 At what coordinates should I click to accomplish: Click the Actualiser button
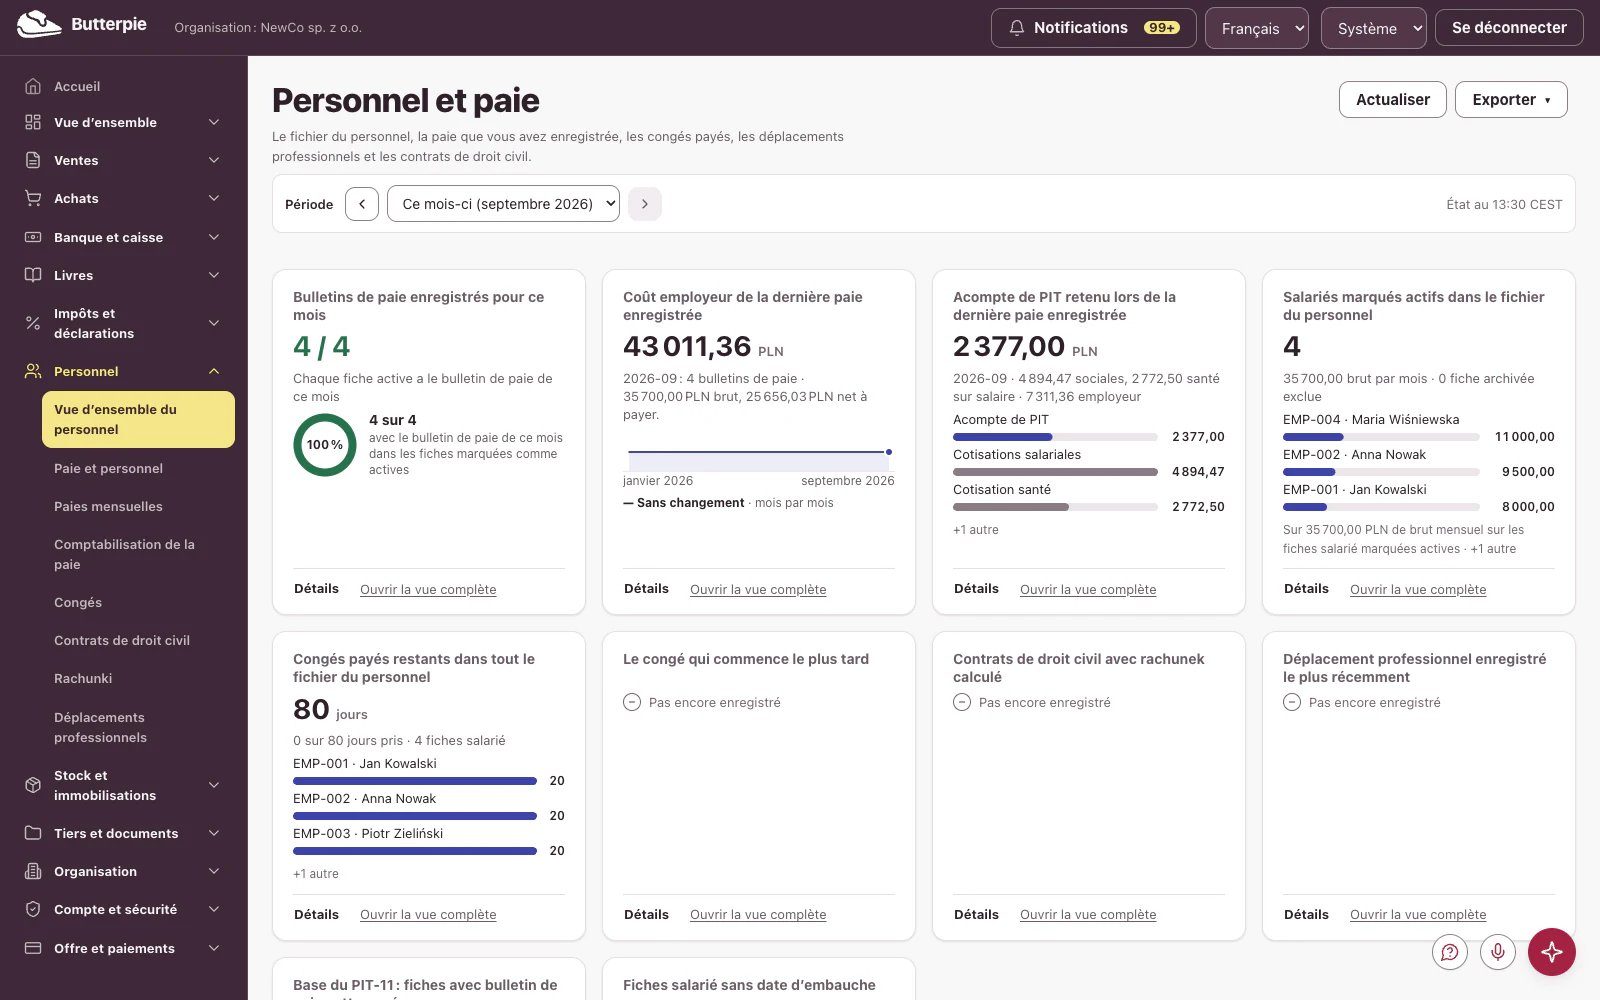pyautogui.click(x=1393, y=99)
